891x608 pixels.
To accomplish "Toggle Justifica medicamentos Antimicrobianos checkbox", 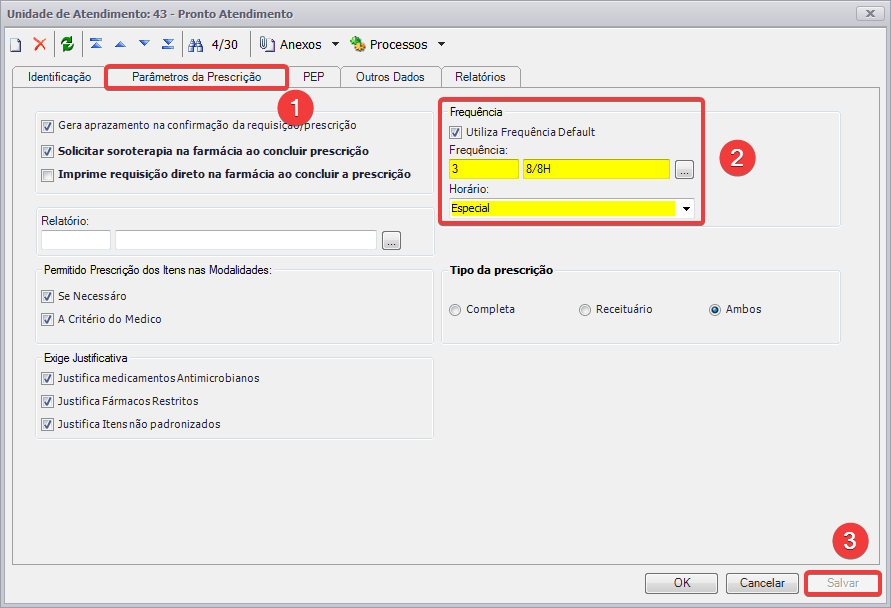I will click(x=48, y=378).
